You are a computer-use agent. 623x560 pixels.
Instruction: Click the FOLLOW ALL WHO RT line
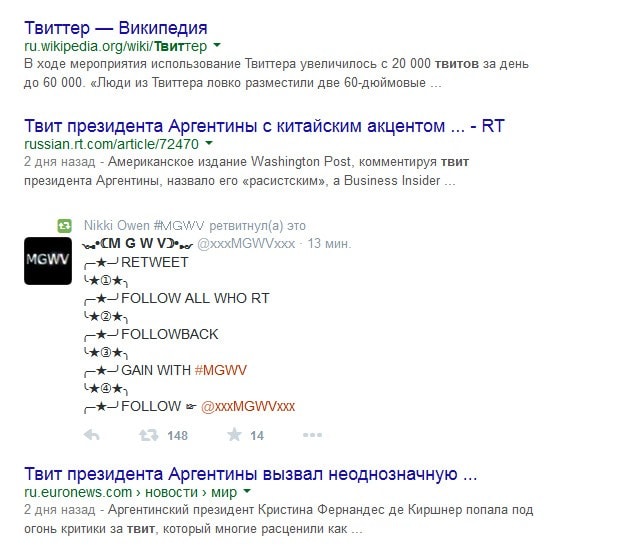pyautogui.click(x=177, y=298)
